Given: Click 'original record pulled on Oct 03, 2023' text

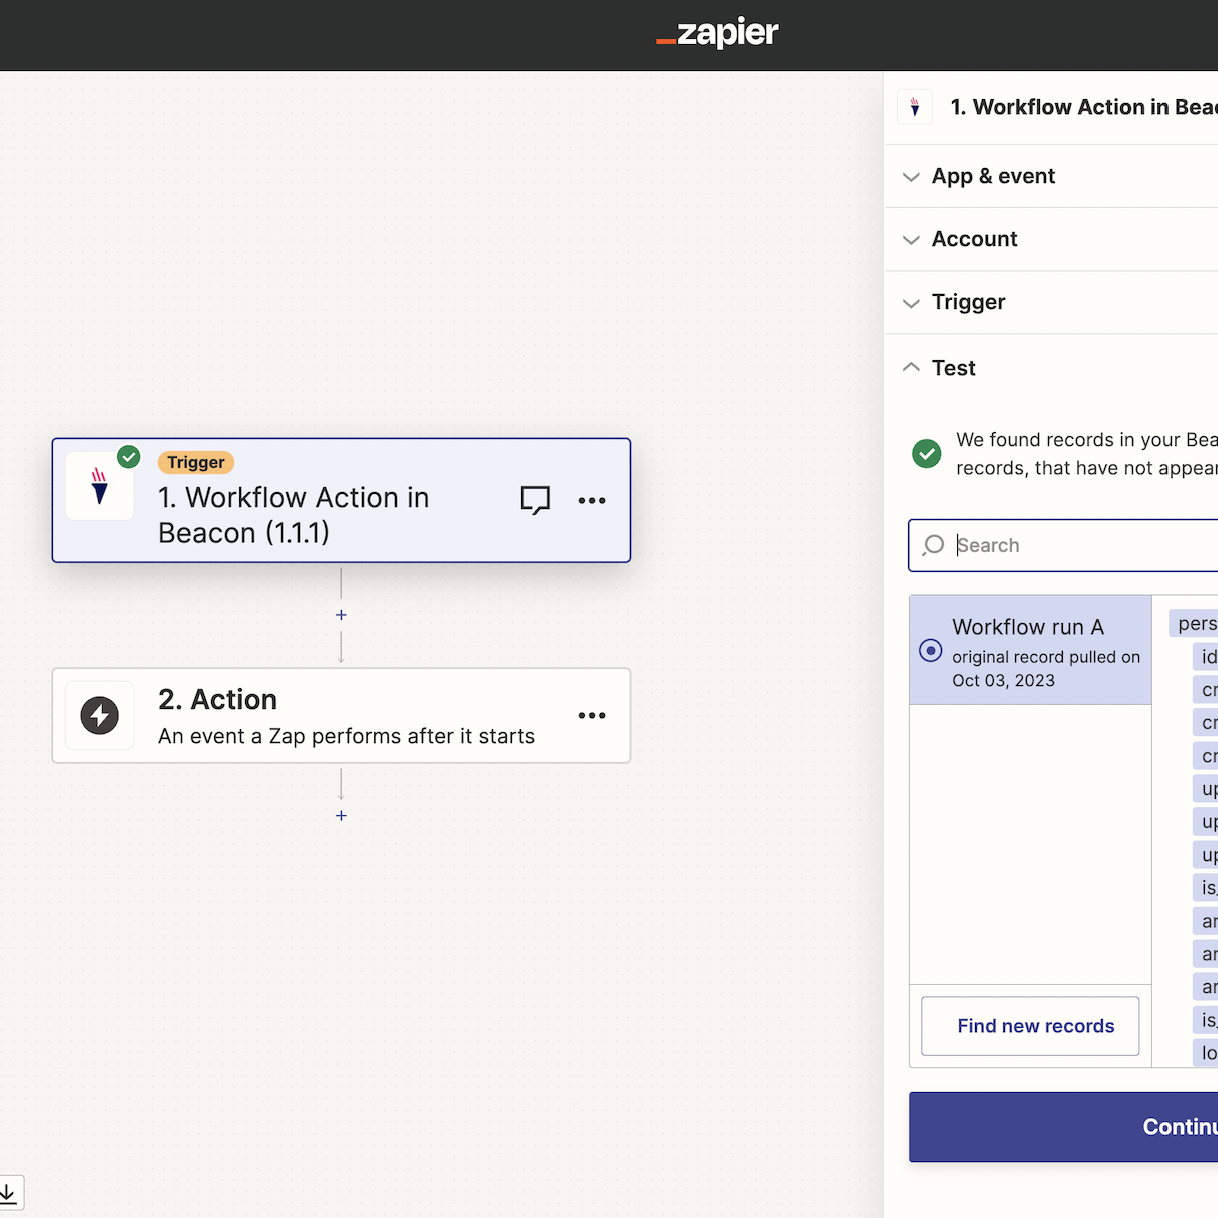Looking at the screenshot, I should click(1046, 669).
